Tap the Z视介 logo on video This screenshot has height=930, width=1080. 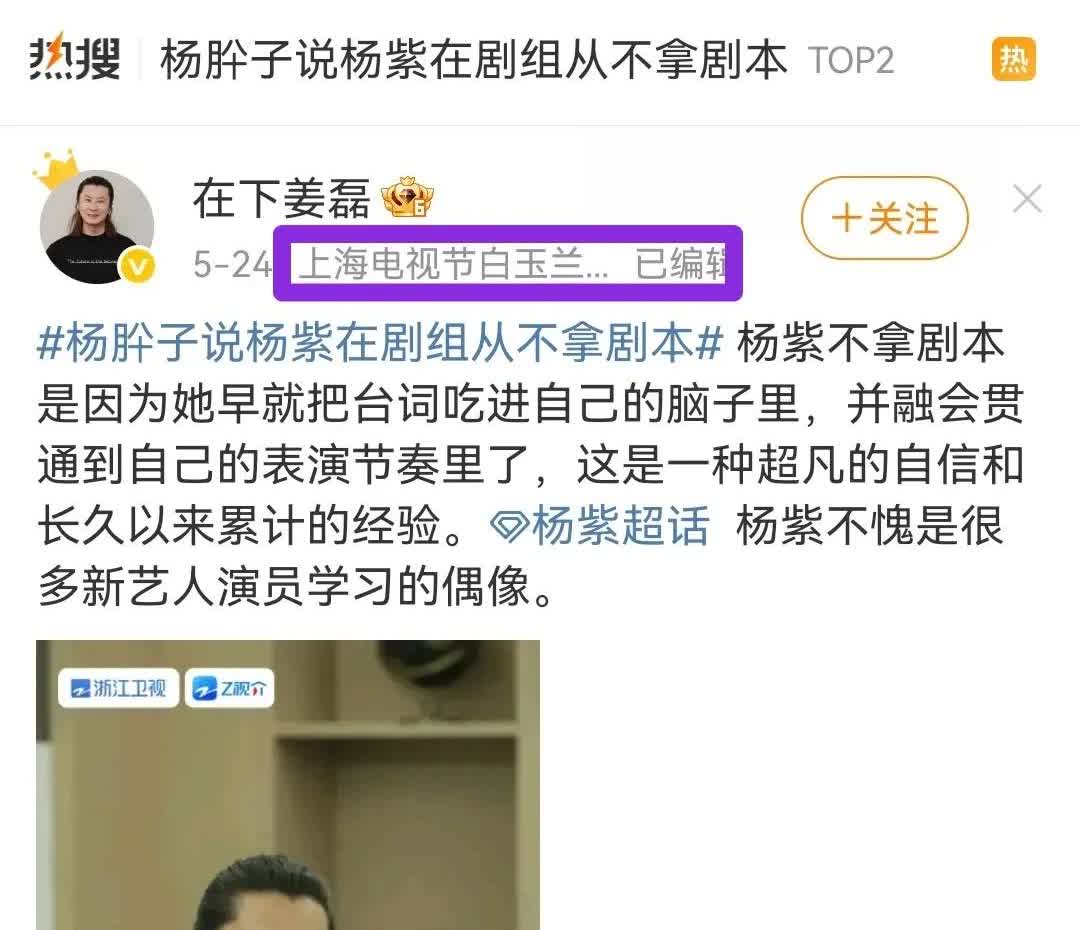point(229,688)
